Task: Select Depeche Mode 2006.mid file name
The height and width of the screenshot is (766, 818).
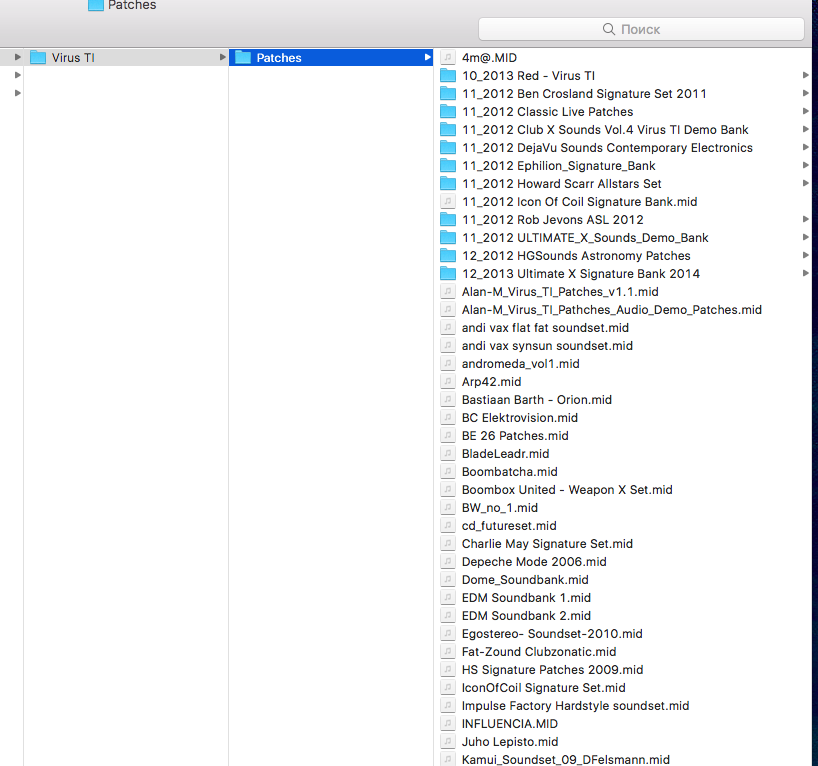Action: 534,561
